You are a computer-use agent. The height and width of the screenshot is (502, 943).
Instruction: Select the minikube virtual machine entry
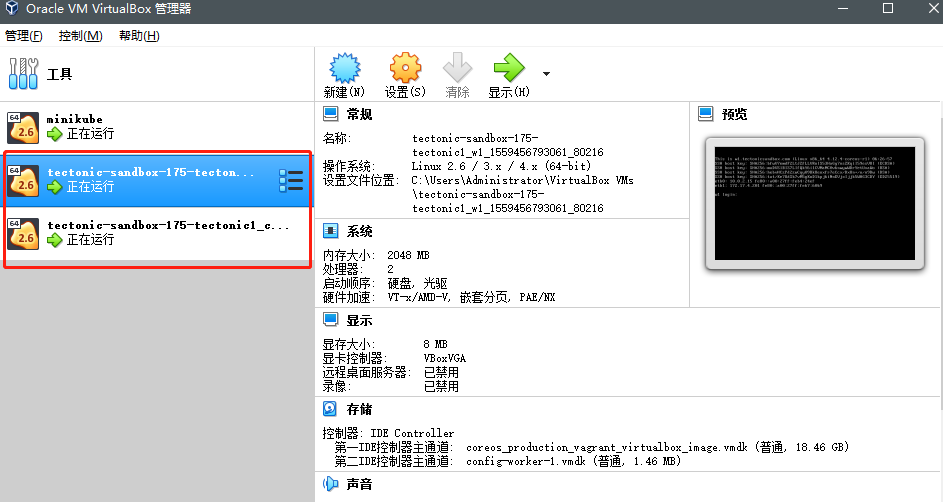point(158,127)
